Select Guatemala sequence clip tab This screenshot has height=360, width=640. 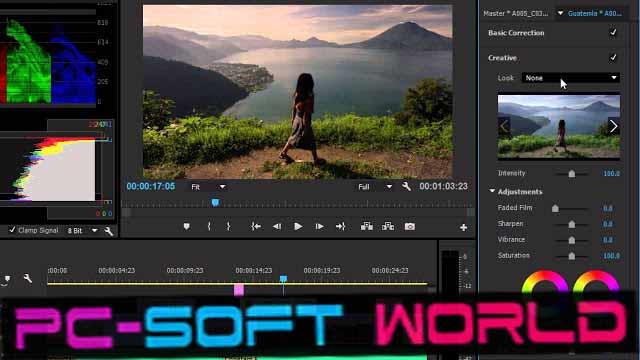(595, 13)
